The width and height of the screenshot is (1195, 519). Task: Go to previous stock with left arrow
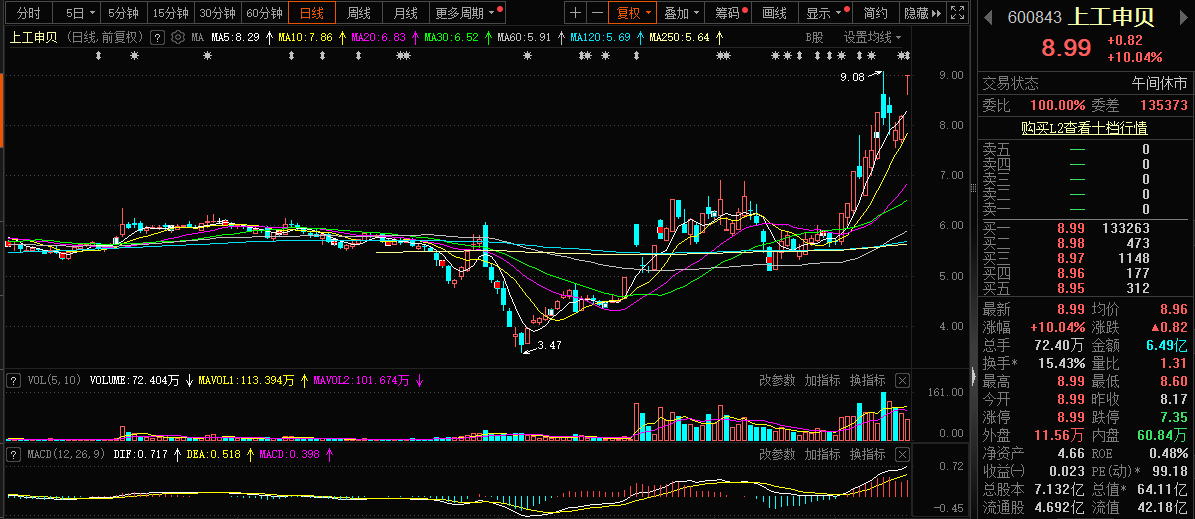point(988,17)
